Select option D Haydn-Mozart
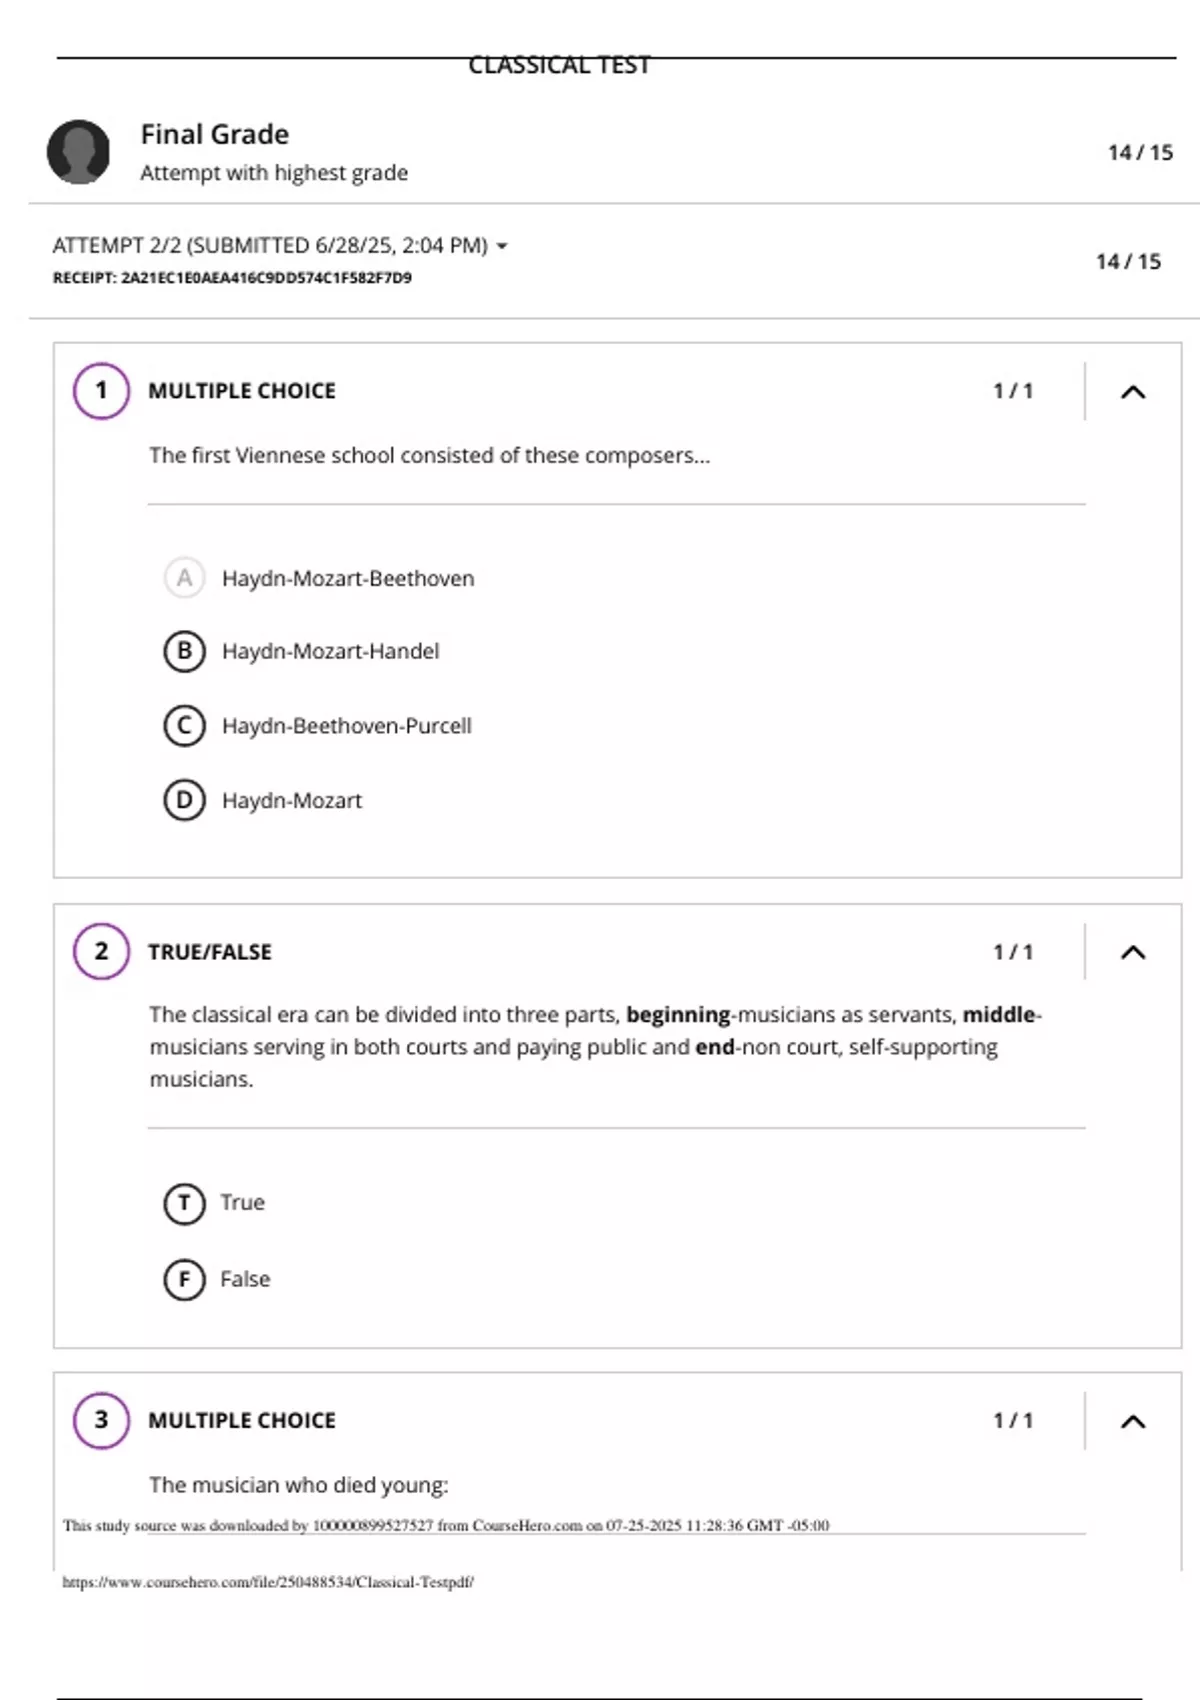The image size is (1200, 1700). click(x=184, y=800)
